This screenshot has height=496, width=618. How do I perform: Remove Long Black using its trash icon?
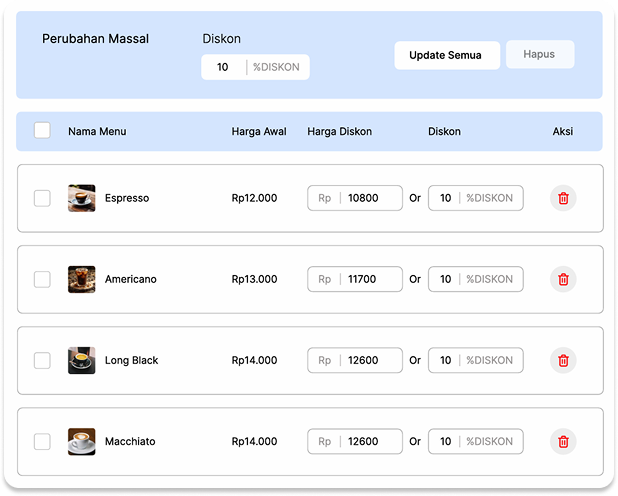[563, 360]
